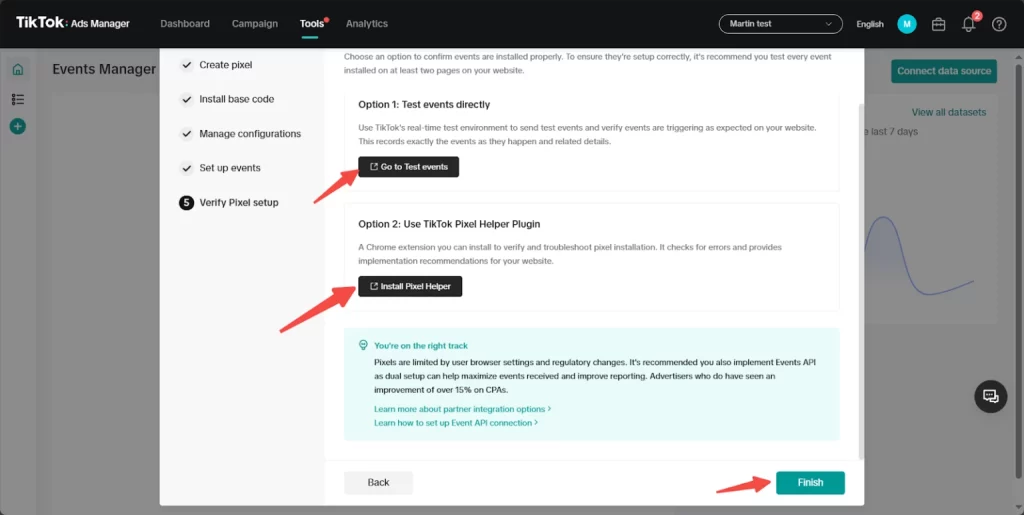
Task: Open the notifications bell icon
Action: click(x=968, y=24)
